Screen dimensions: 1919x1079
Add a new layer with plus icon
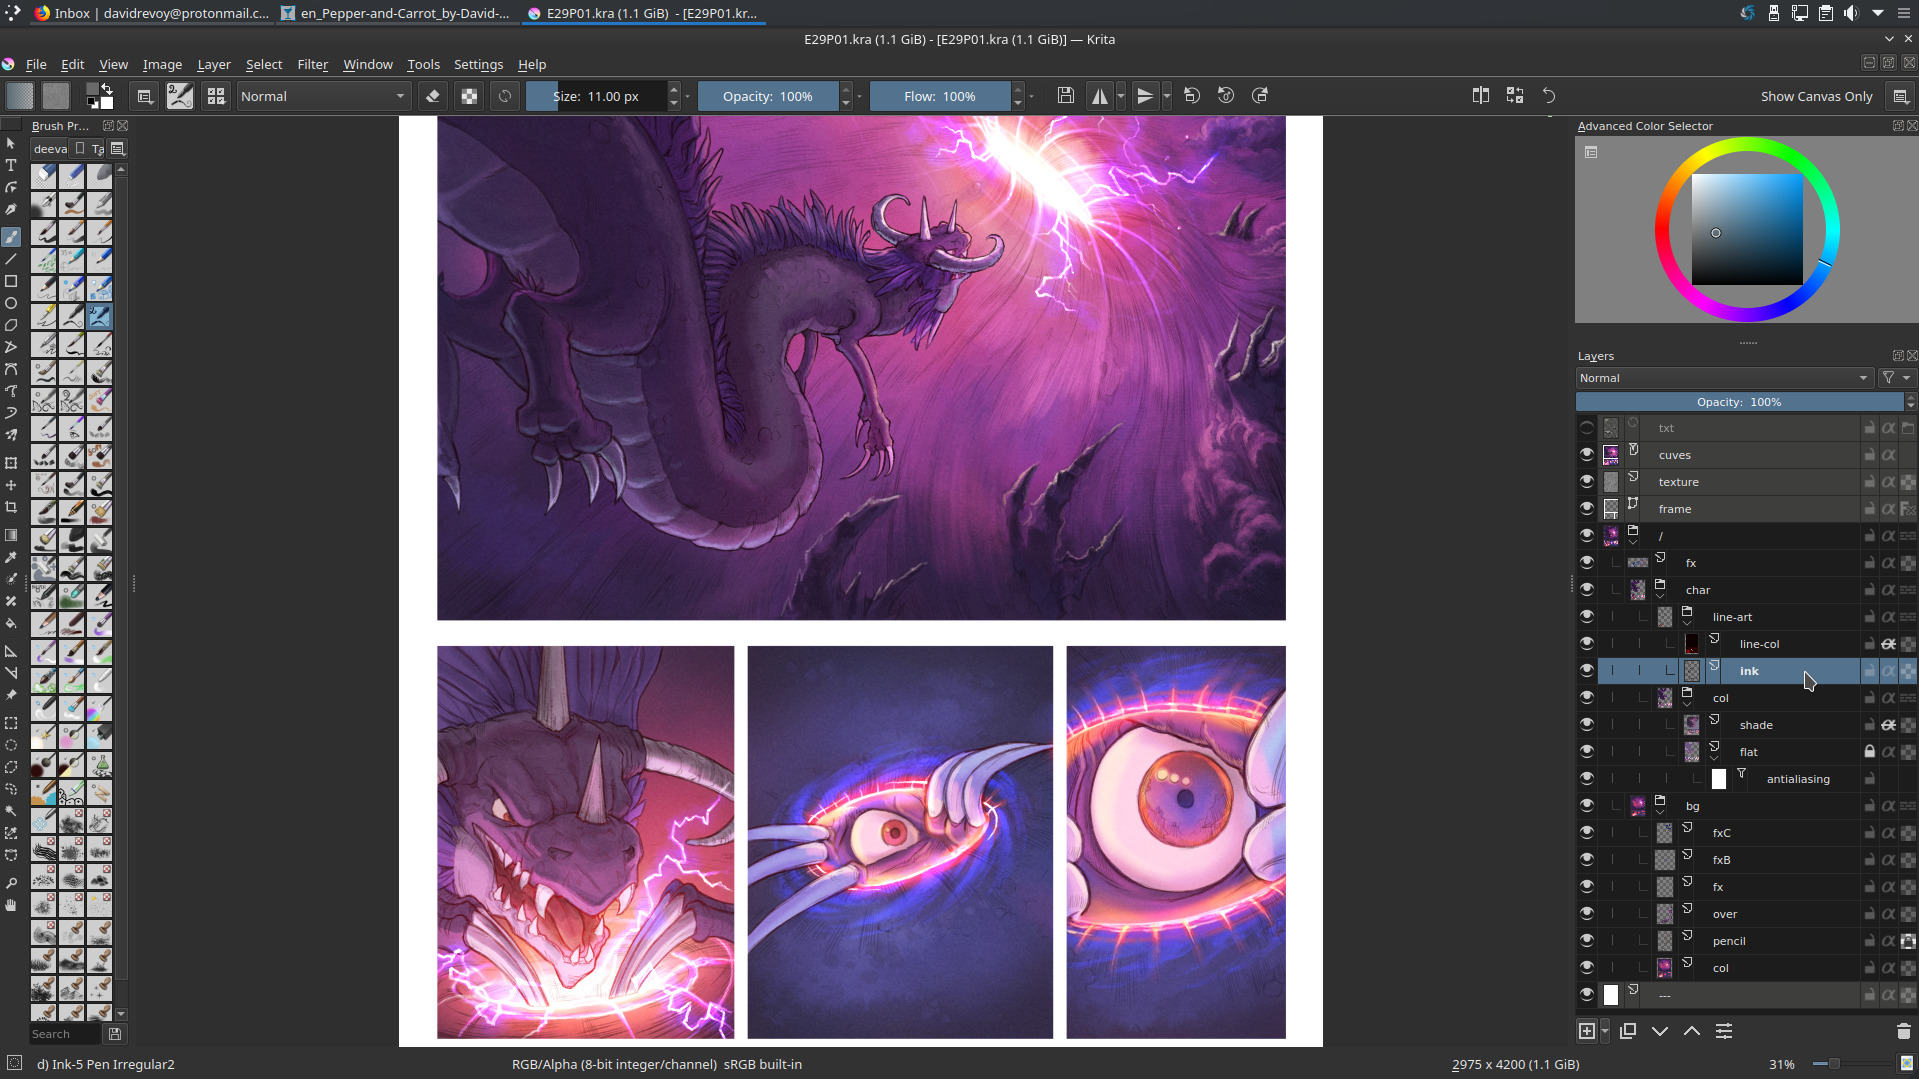point(1587,1031)
